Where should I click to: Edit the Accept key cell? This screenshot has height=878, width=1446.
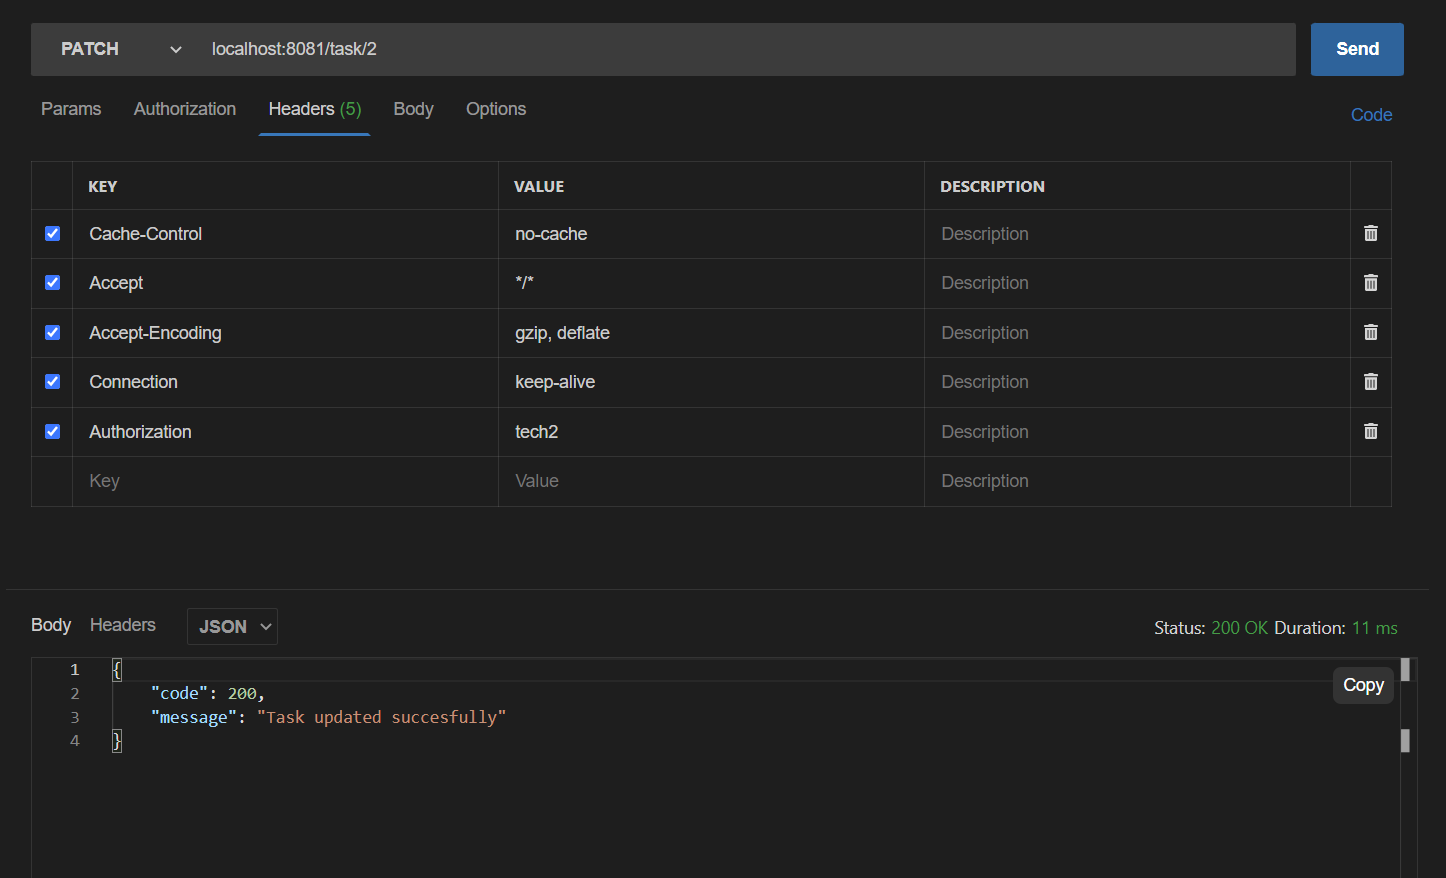pyautogui.click(x=285, y=283)
